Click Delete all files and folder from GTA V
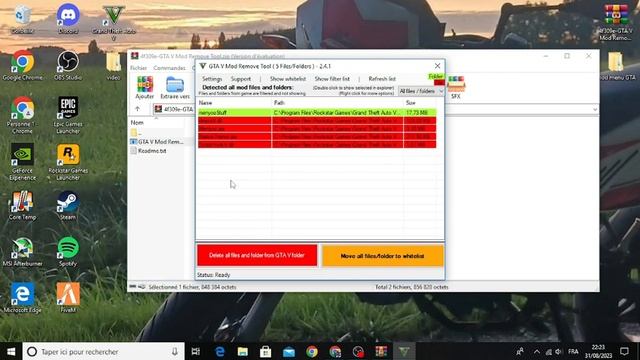Screen dimensions: 640x360 pyautogui.click(x=257, y=255)
